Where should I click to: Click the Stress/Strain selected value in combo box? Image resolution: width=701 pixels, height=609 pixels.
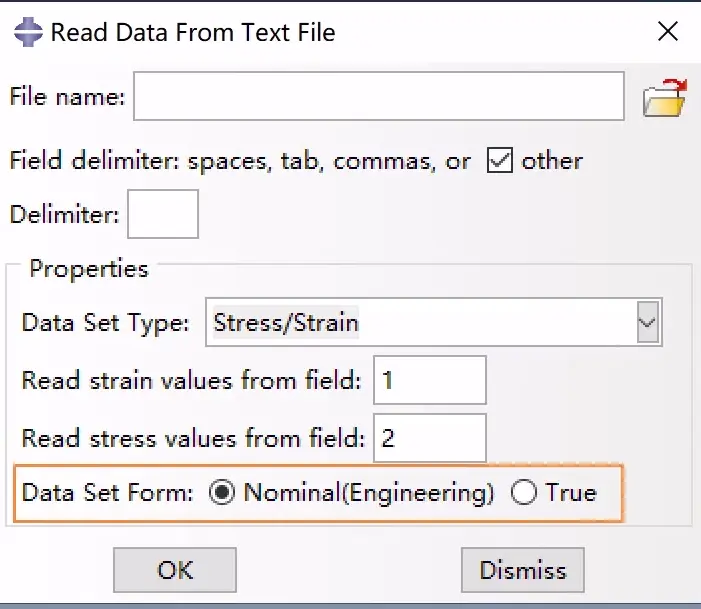pyautogui.click(x=286, y=322)
